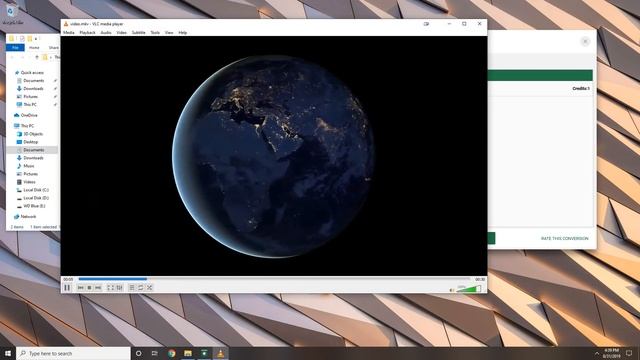Show extended settings in VLC
640x360 pixels.
(119, 288)
